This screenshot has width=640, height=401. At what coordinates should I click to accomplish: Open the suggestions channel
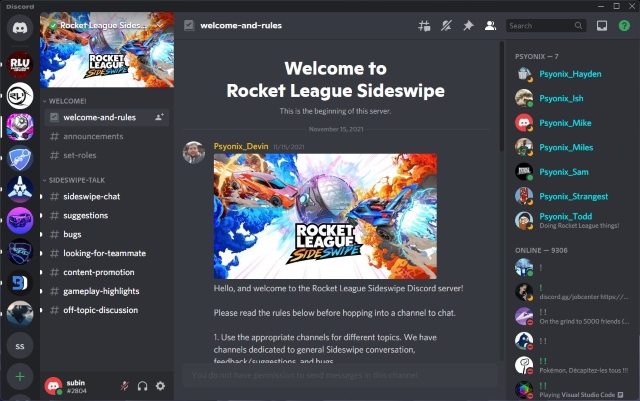(x=107, y=215)
